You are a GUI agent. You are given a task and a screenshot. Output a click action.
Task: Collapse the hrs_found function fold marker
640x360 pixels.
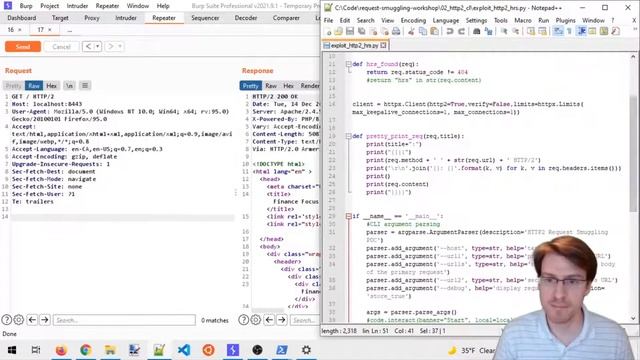pos(349,64)
